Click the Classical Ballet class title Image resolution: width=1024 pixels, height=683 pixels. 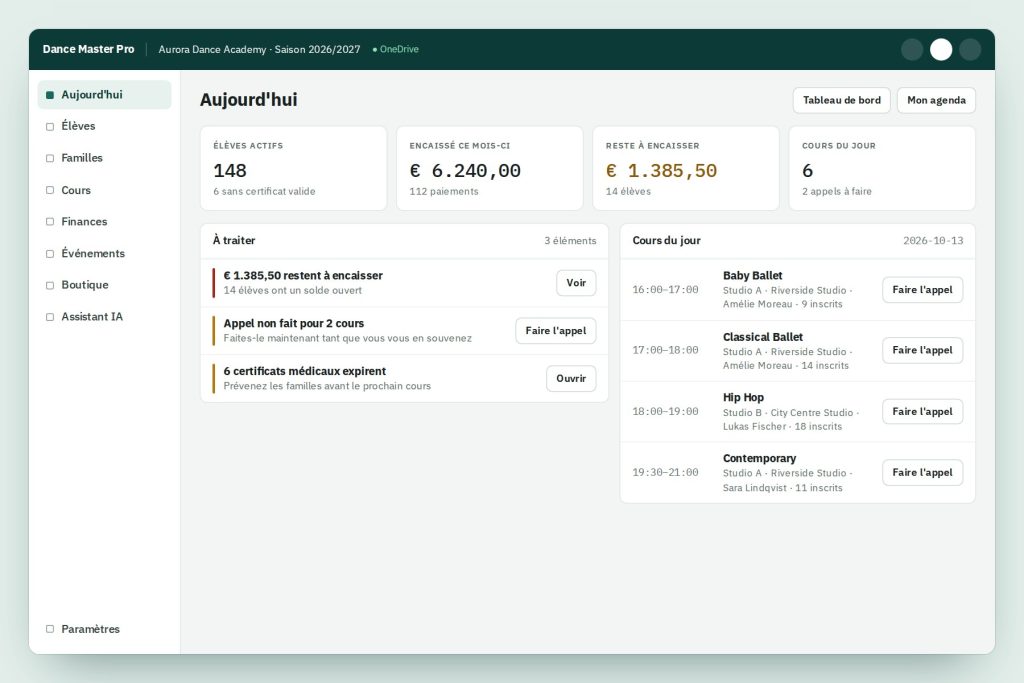[763, 337]
